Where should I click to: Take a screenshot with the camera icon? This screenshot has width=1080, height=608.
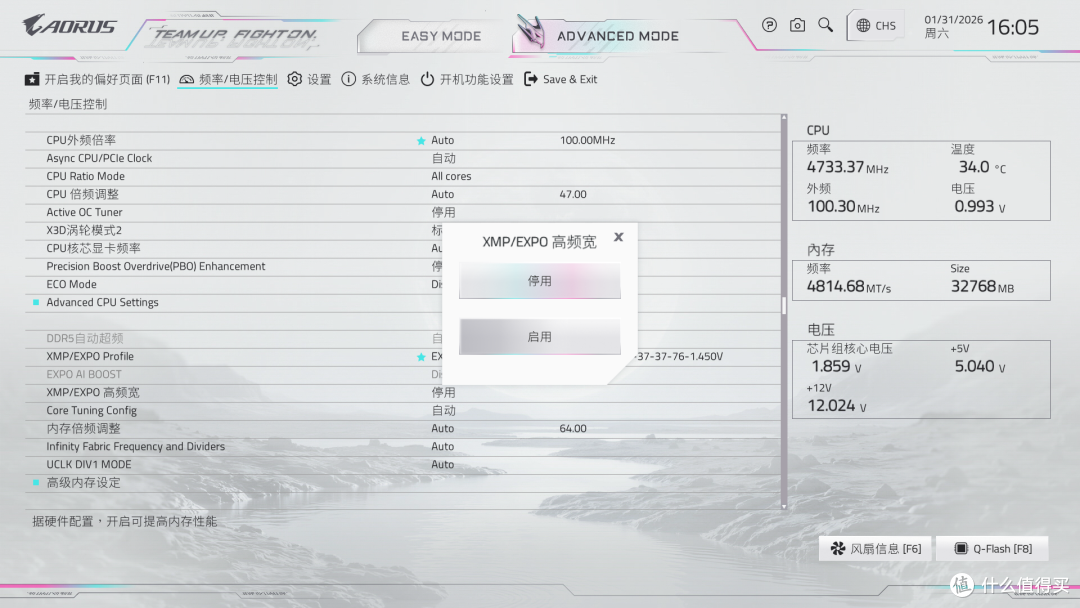pyautogui.click(x=797, y=25)
